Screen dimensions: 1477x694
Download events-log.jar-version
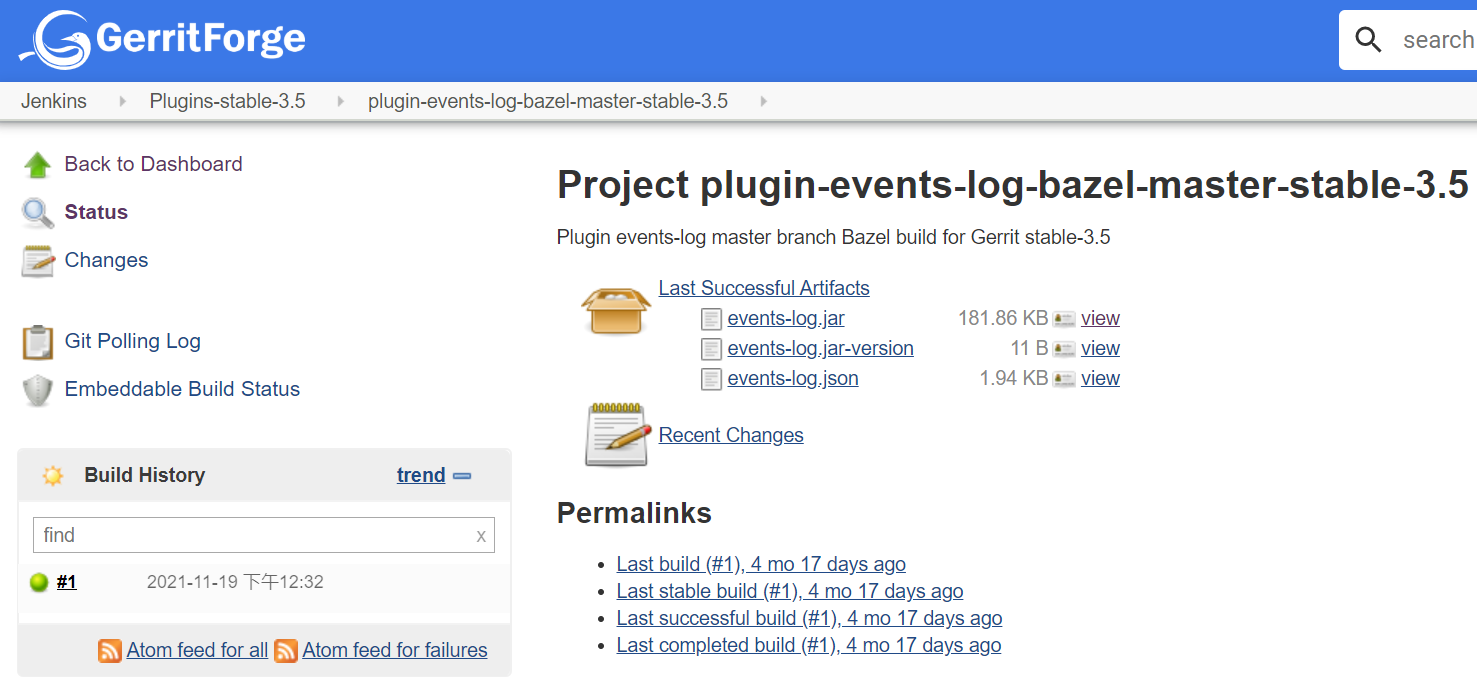(x=821, y=348)
